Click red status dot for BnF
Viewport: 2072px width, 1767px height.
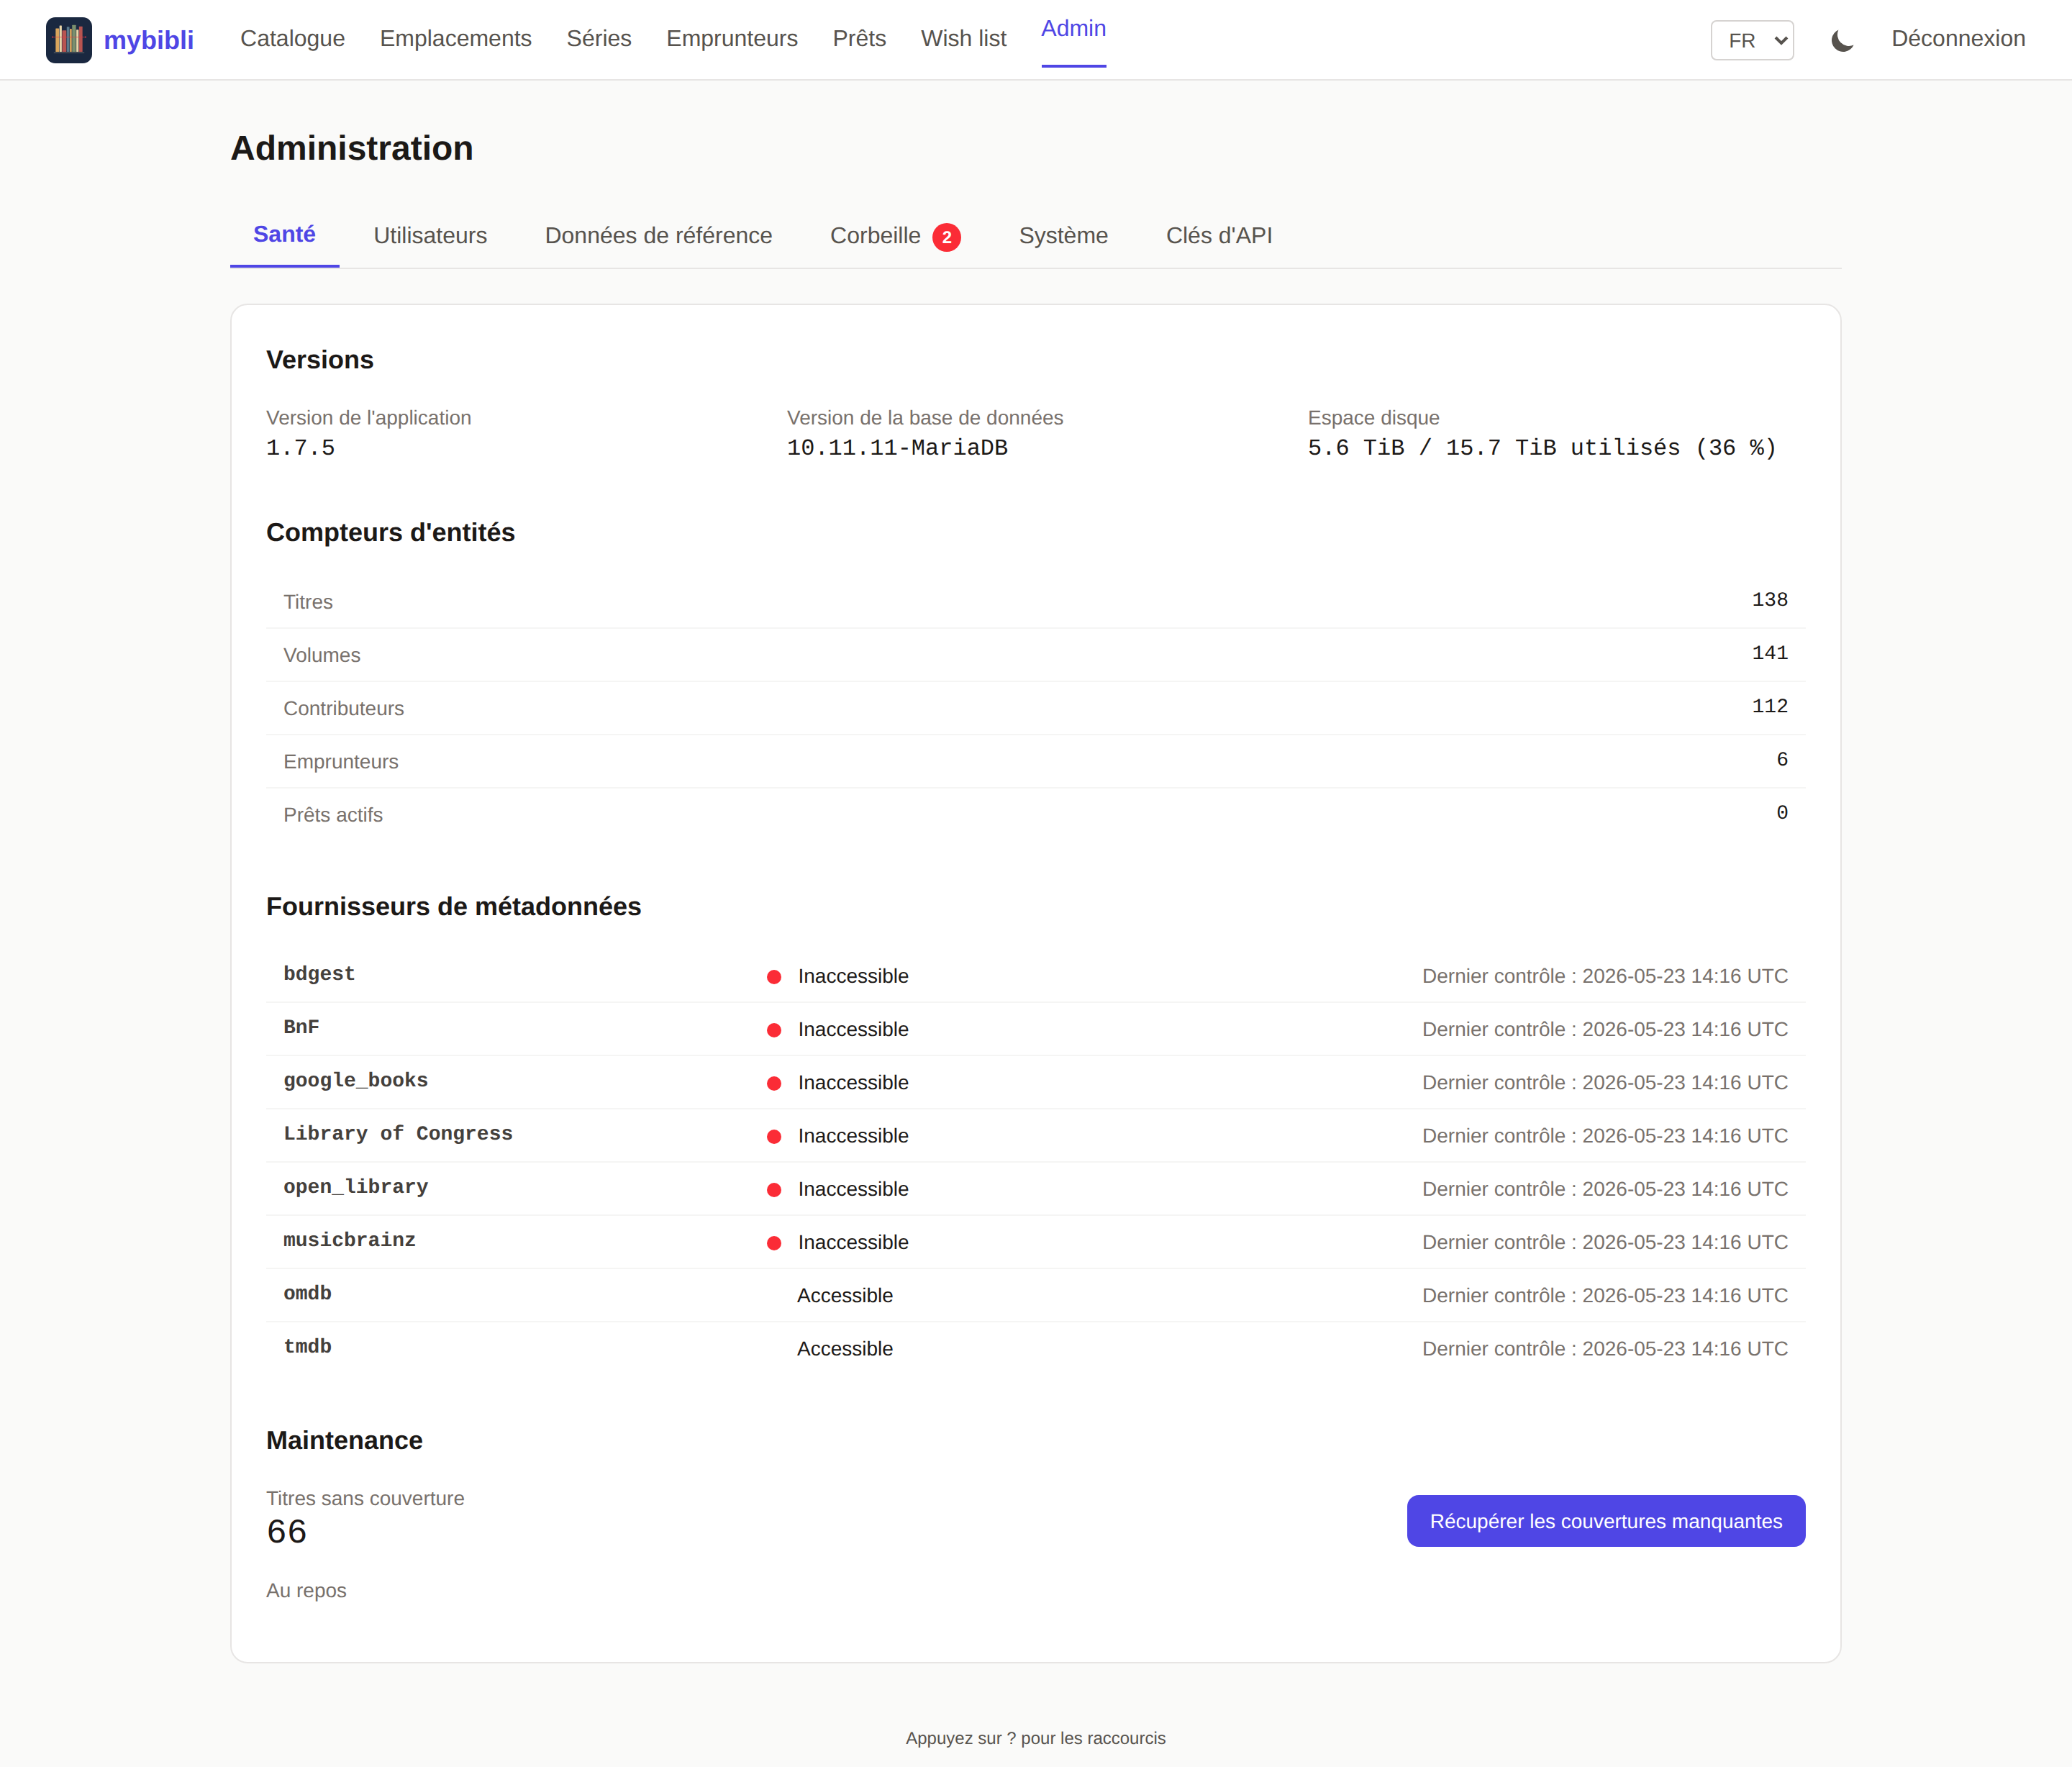click(x=774, y=1030)
